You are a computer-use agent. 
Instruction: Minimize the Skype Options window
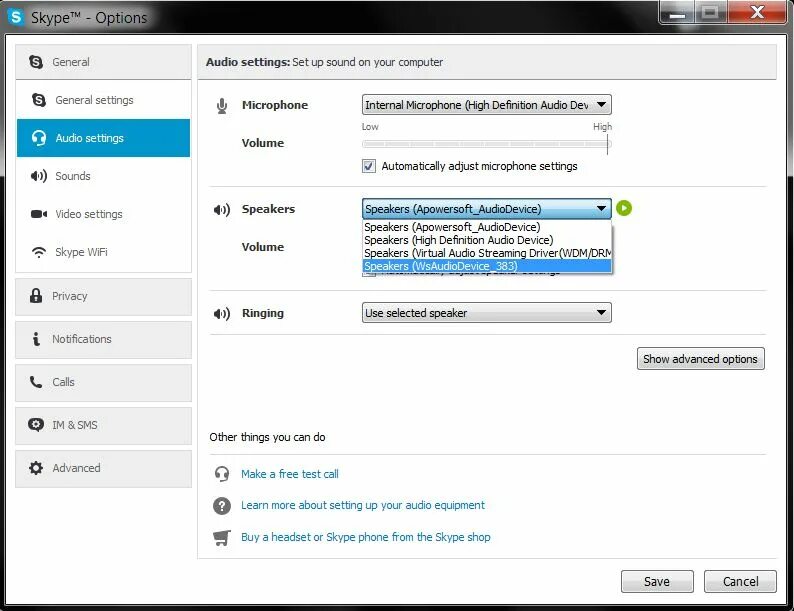click(x=677, y=13)
